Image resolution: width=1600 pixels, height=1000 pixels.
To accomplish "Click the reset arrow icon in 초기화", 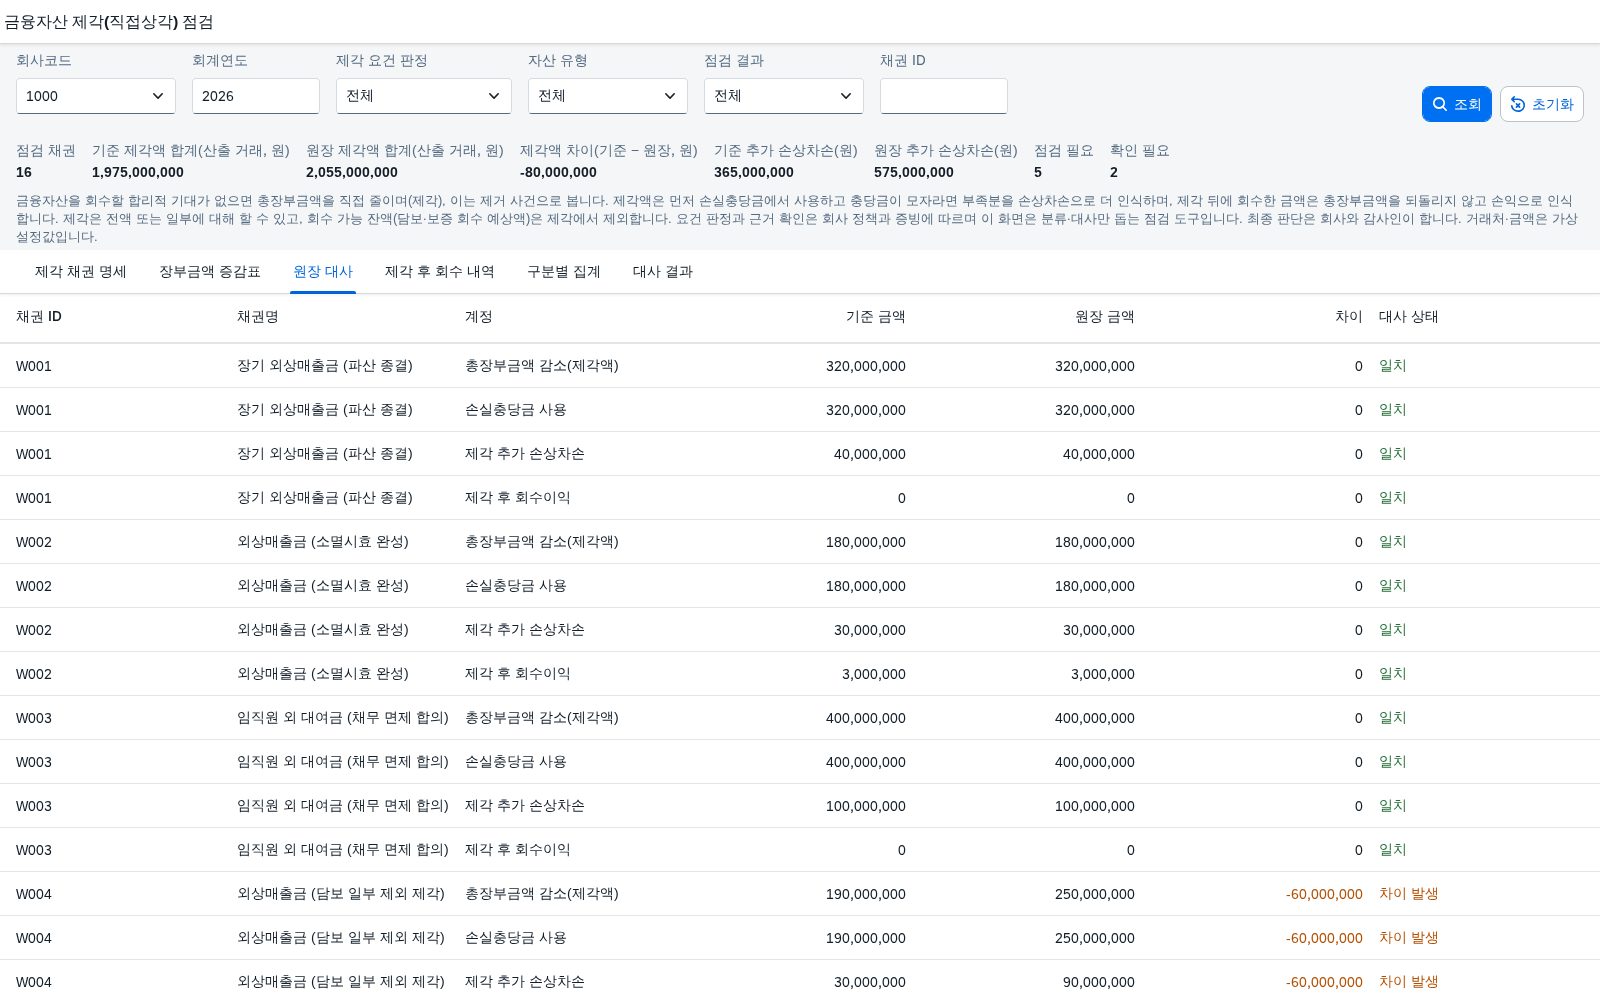I will 1518,104.
